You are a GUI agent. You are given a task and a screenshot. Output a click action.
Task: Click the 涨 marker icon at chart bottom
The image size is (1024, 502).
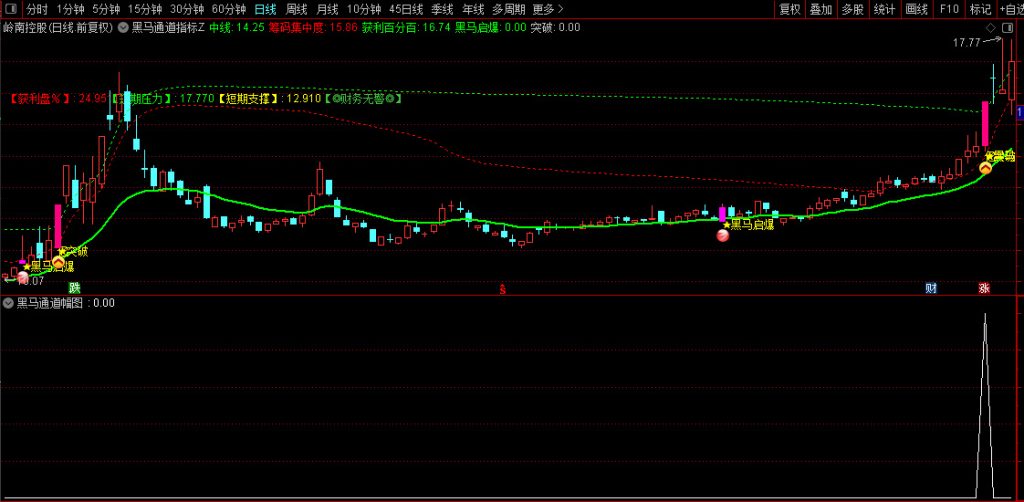pos(984,288)
